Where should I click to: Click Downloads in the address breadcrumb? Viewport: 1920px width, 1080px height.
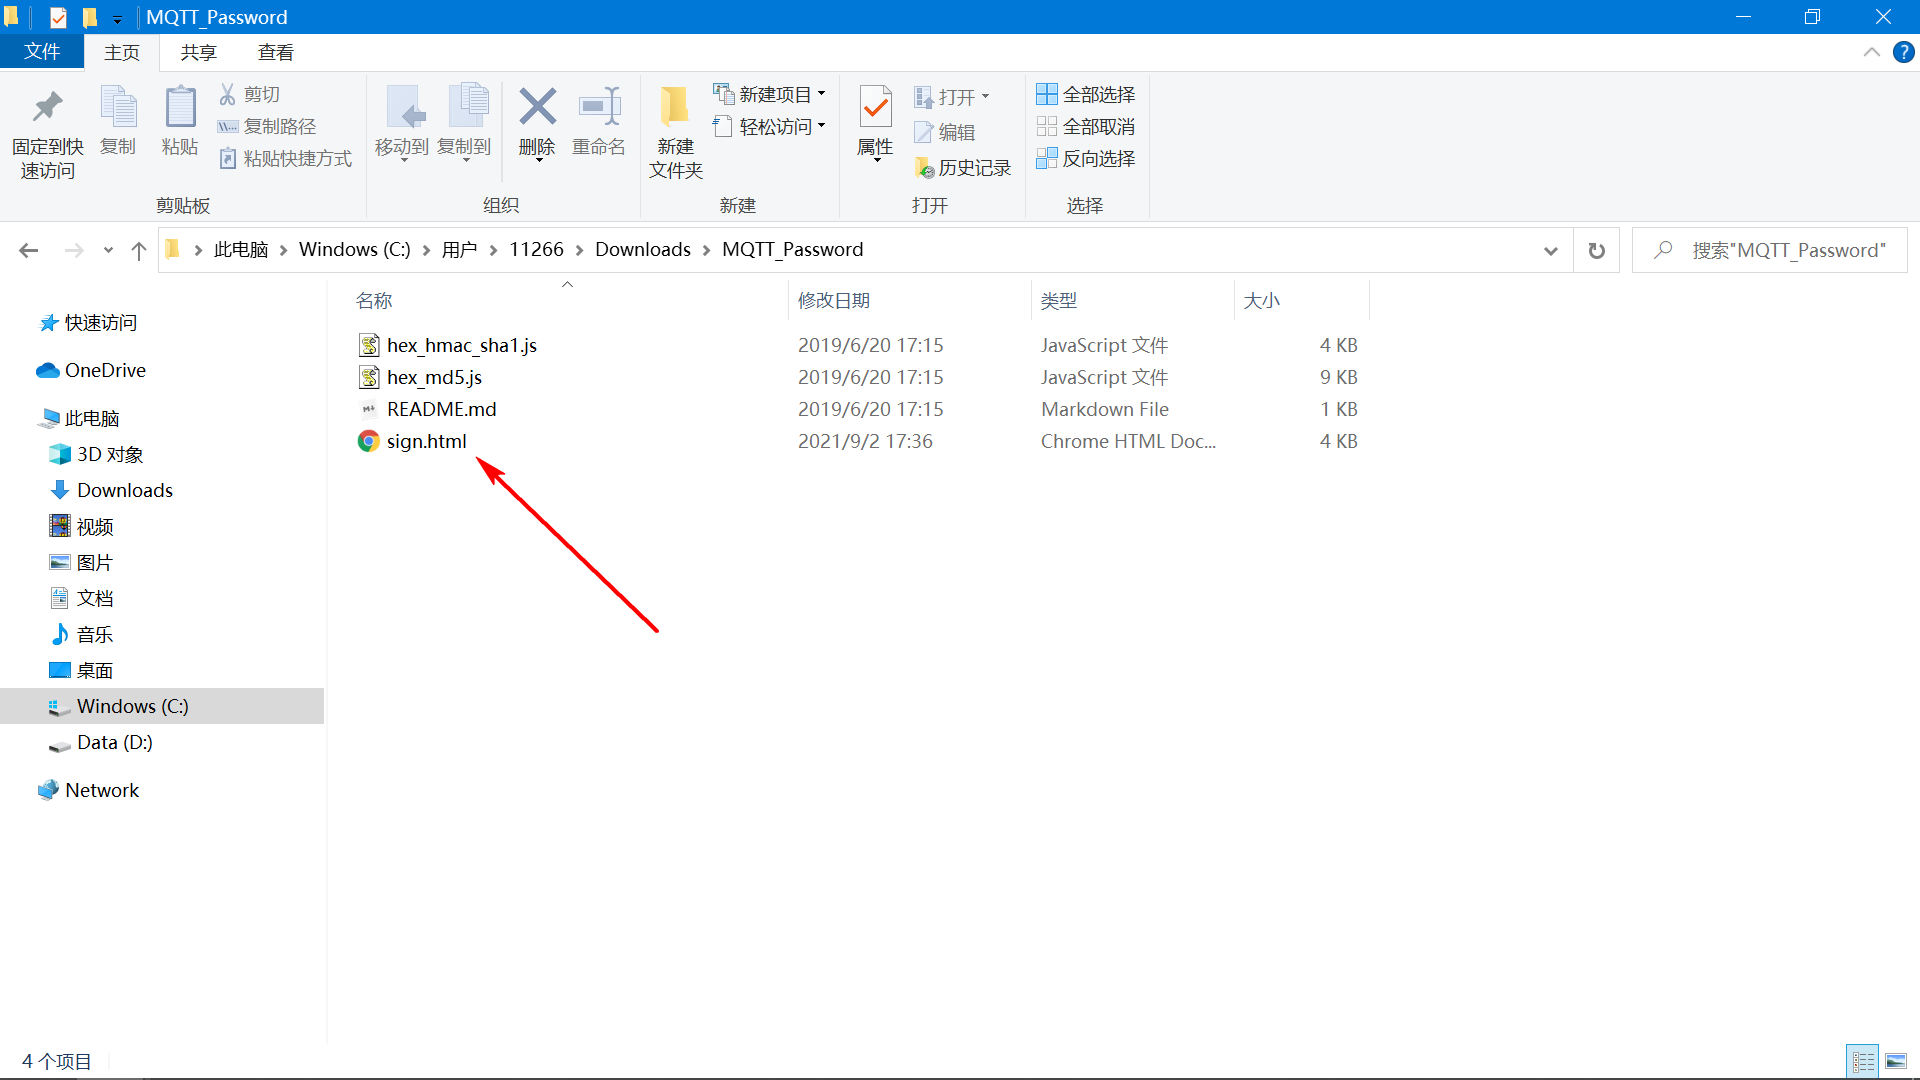point(642,249)
